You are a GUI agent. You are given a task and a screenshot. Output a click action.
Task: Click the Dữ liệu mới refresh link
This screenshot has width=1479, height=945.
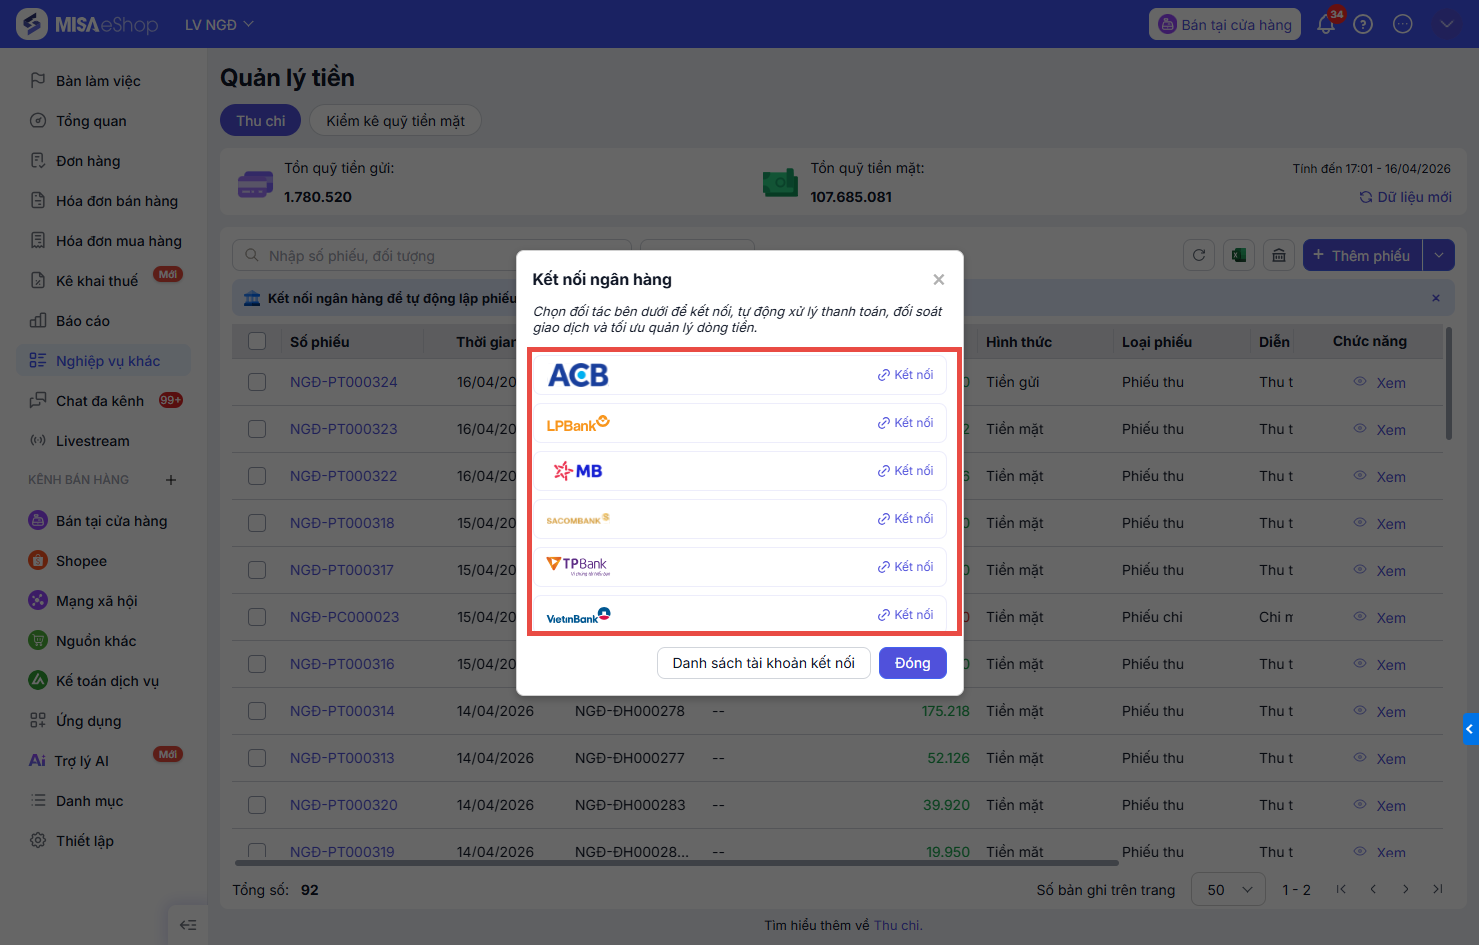[1405, 197]
